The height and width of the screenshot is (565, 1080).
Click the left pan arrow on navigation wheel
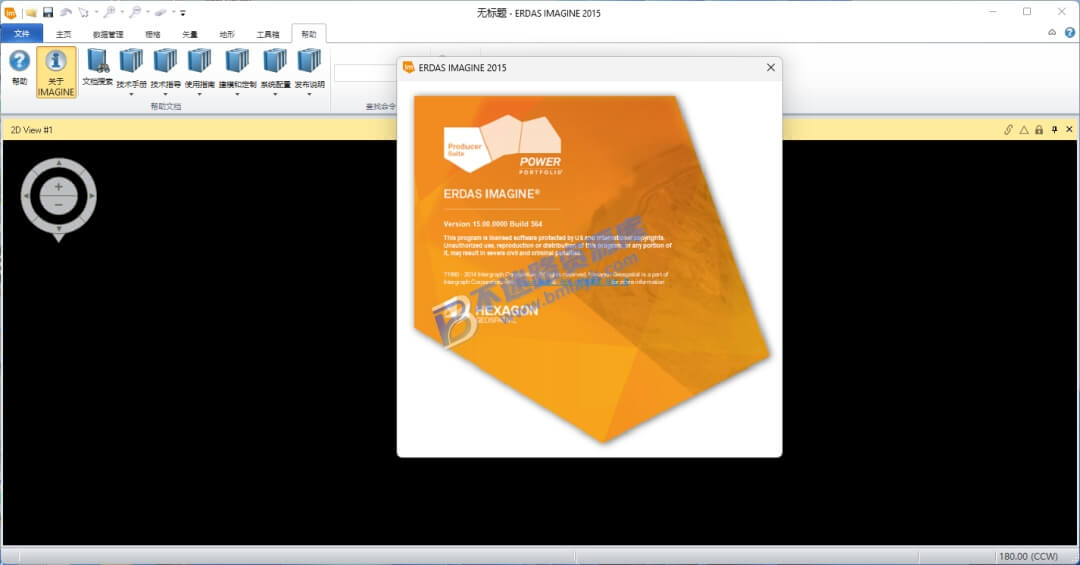click(x=26, y=196)
